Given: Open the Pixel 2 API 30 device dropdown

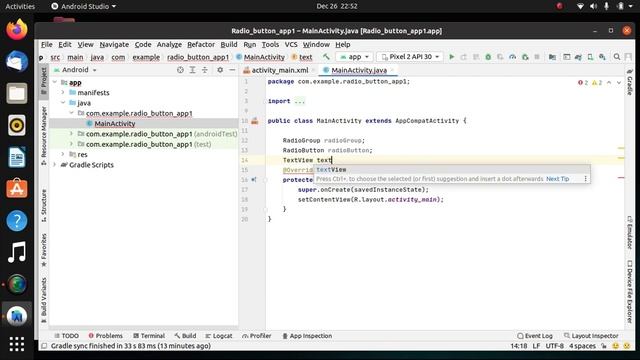Looking at the screenshot, I should [x=410, y=57].
